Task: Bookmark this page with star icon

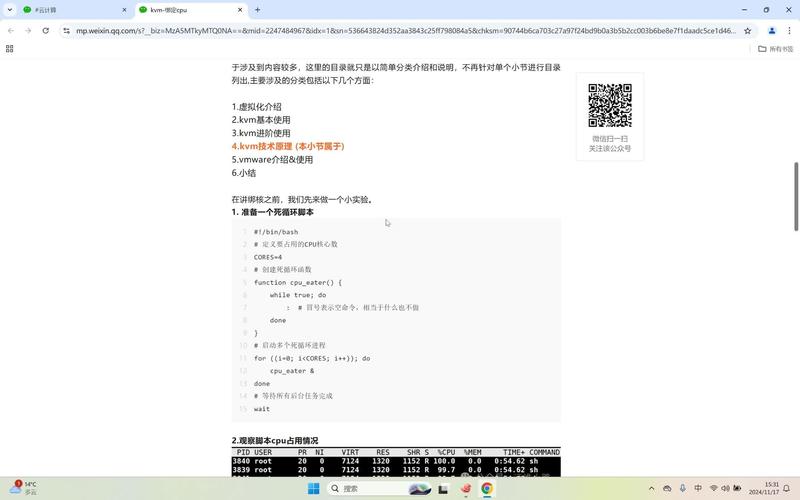Action: click(x=747, y=31)
